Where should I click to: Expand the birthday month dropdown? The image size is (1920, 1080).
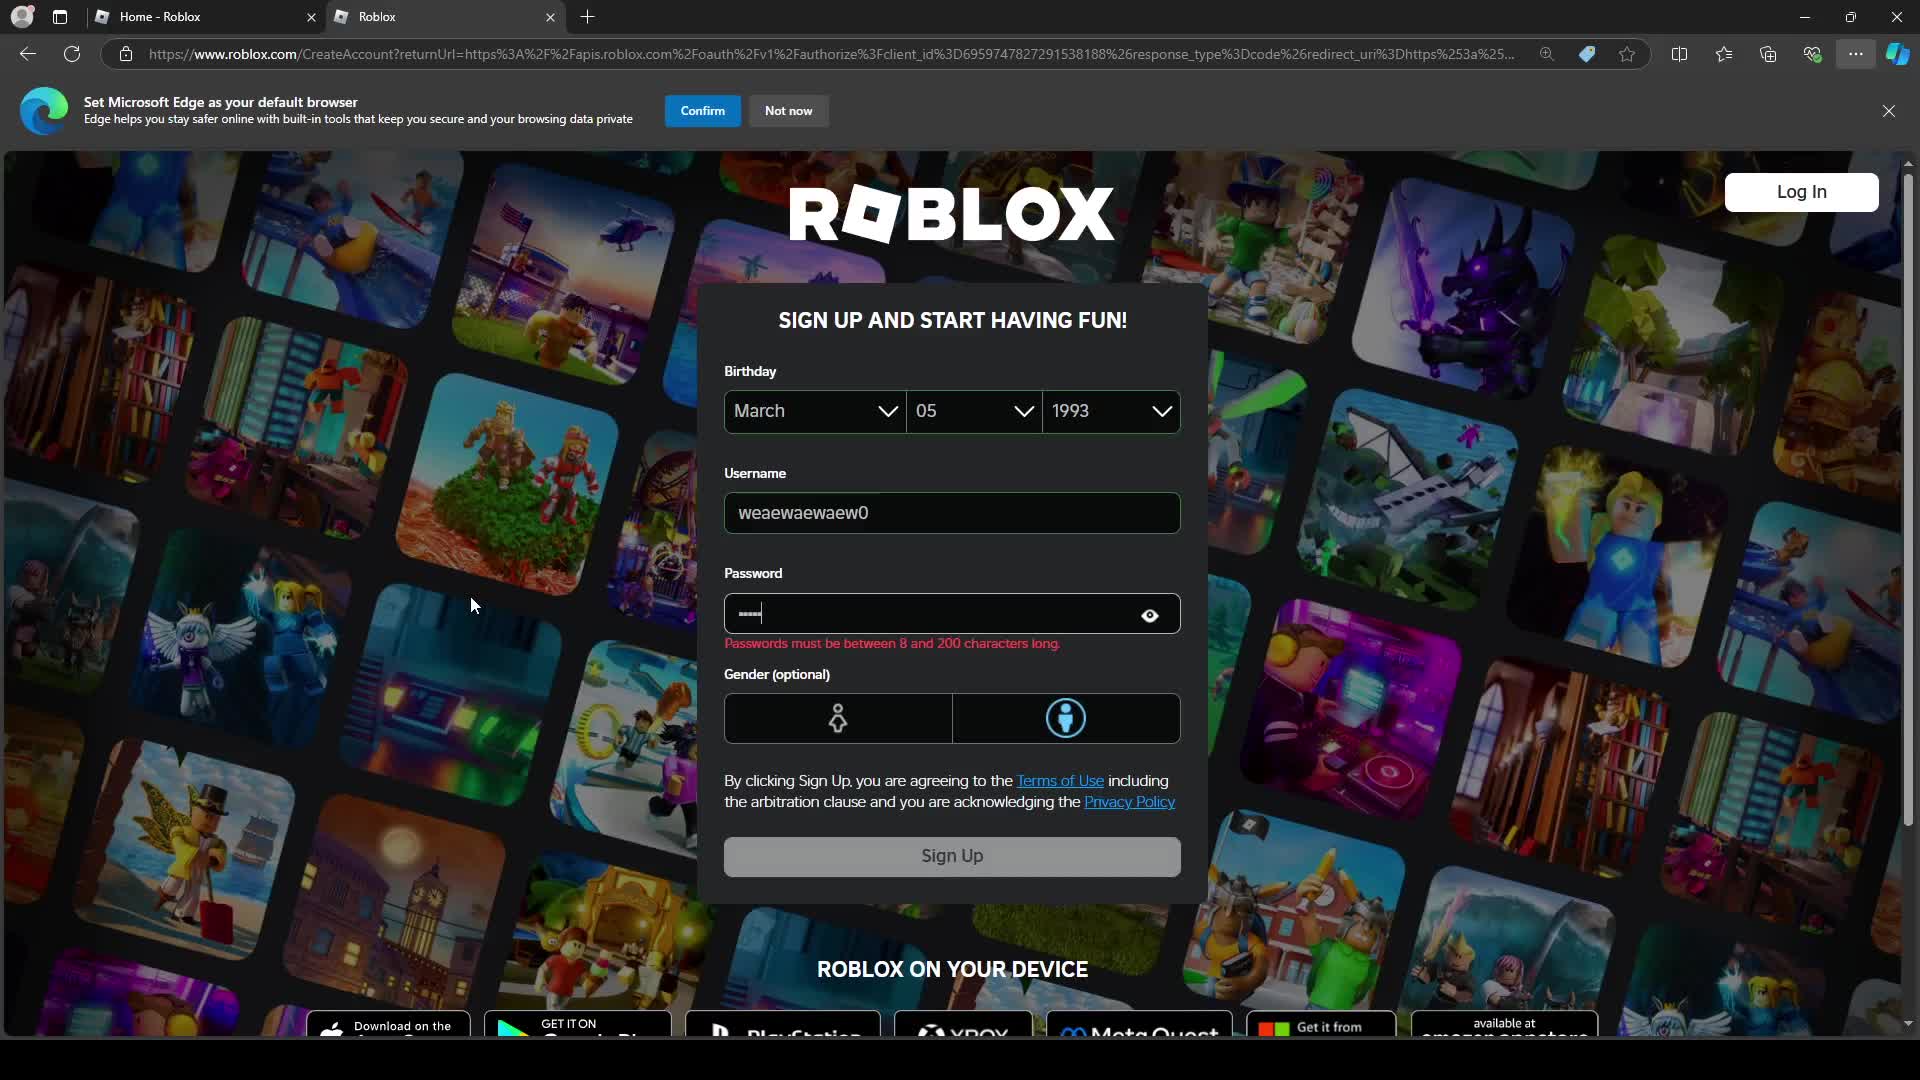(815, 411)
